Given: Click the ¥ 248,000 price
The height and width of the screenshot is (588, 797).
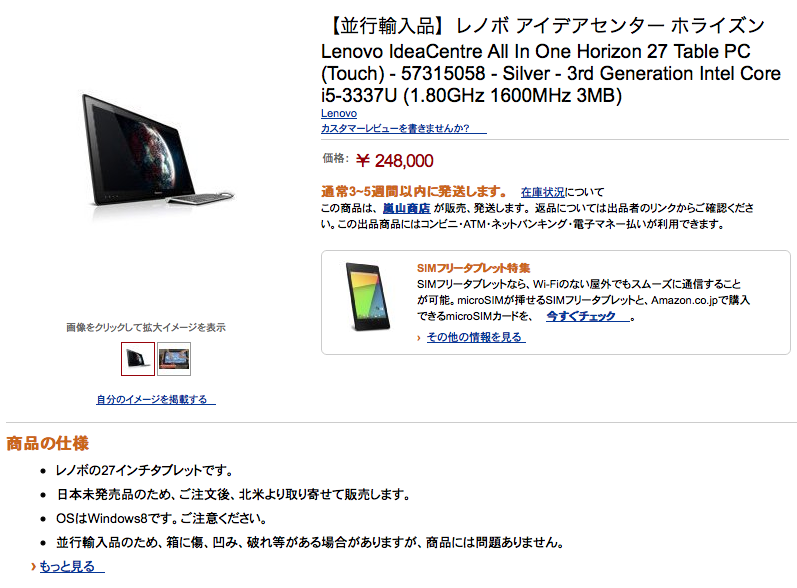Looking at the screenshot, I should (394, 161).
